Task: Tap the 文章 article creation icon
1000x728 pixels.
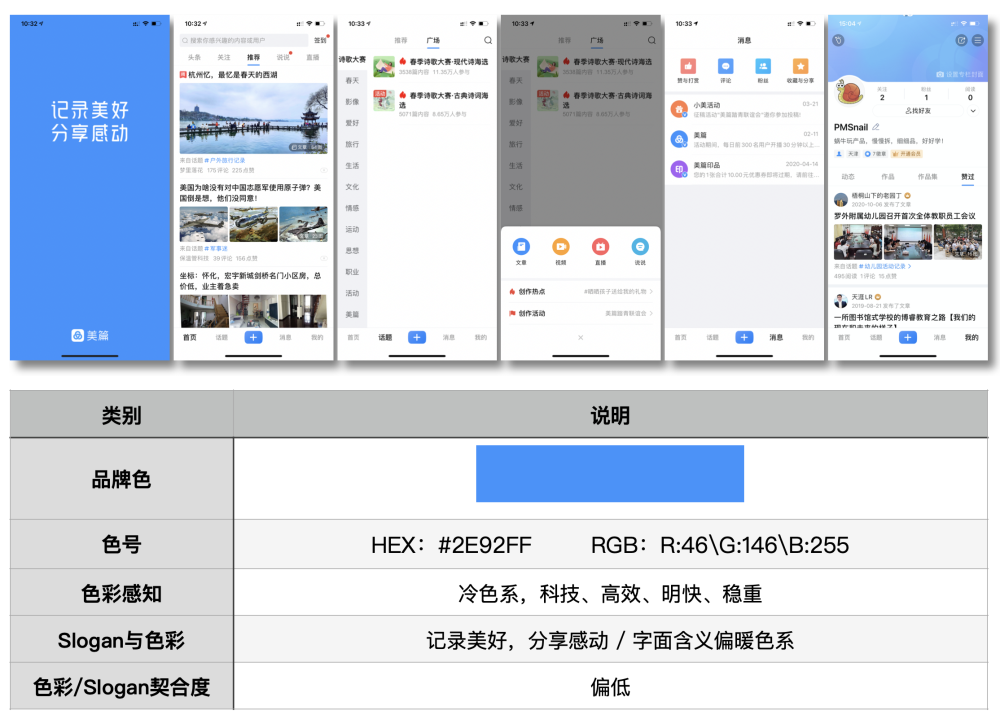Action: 521,246
